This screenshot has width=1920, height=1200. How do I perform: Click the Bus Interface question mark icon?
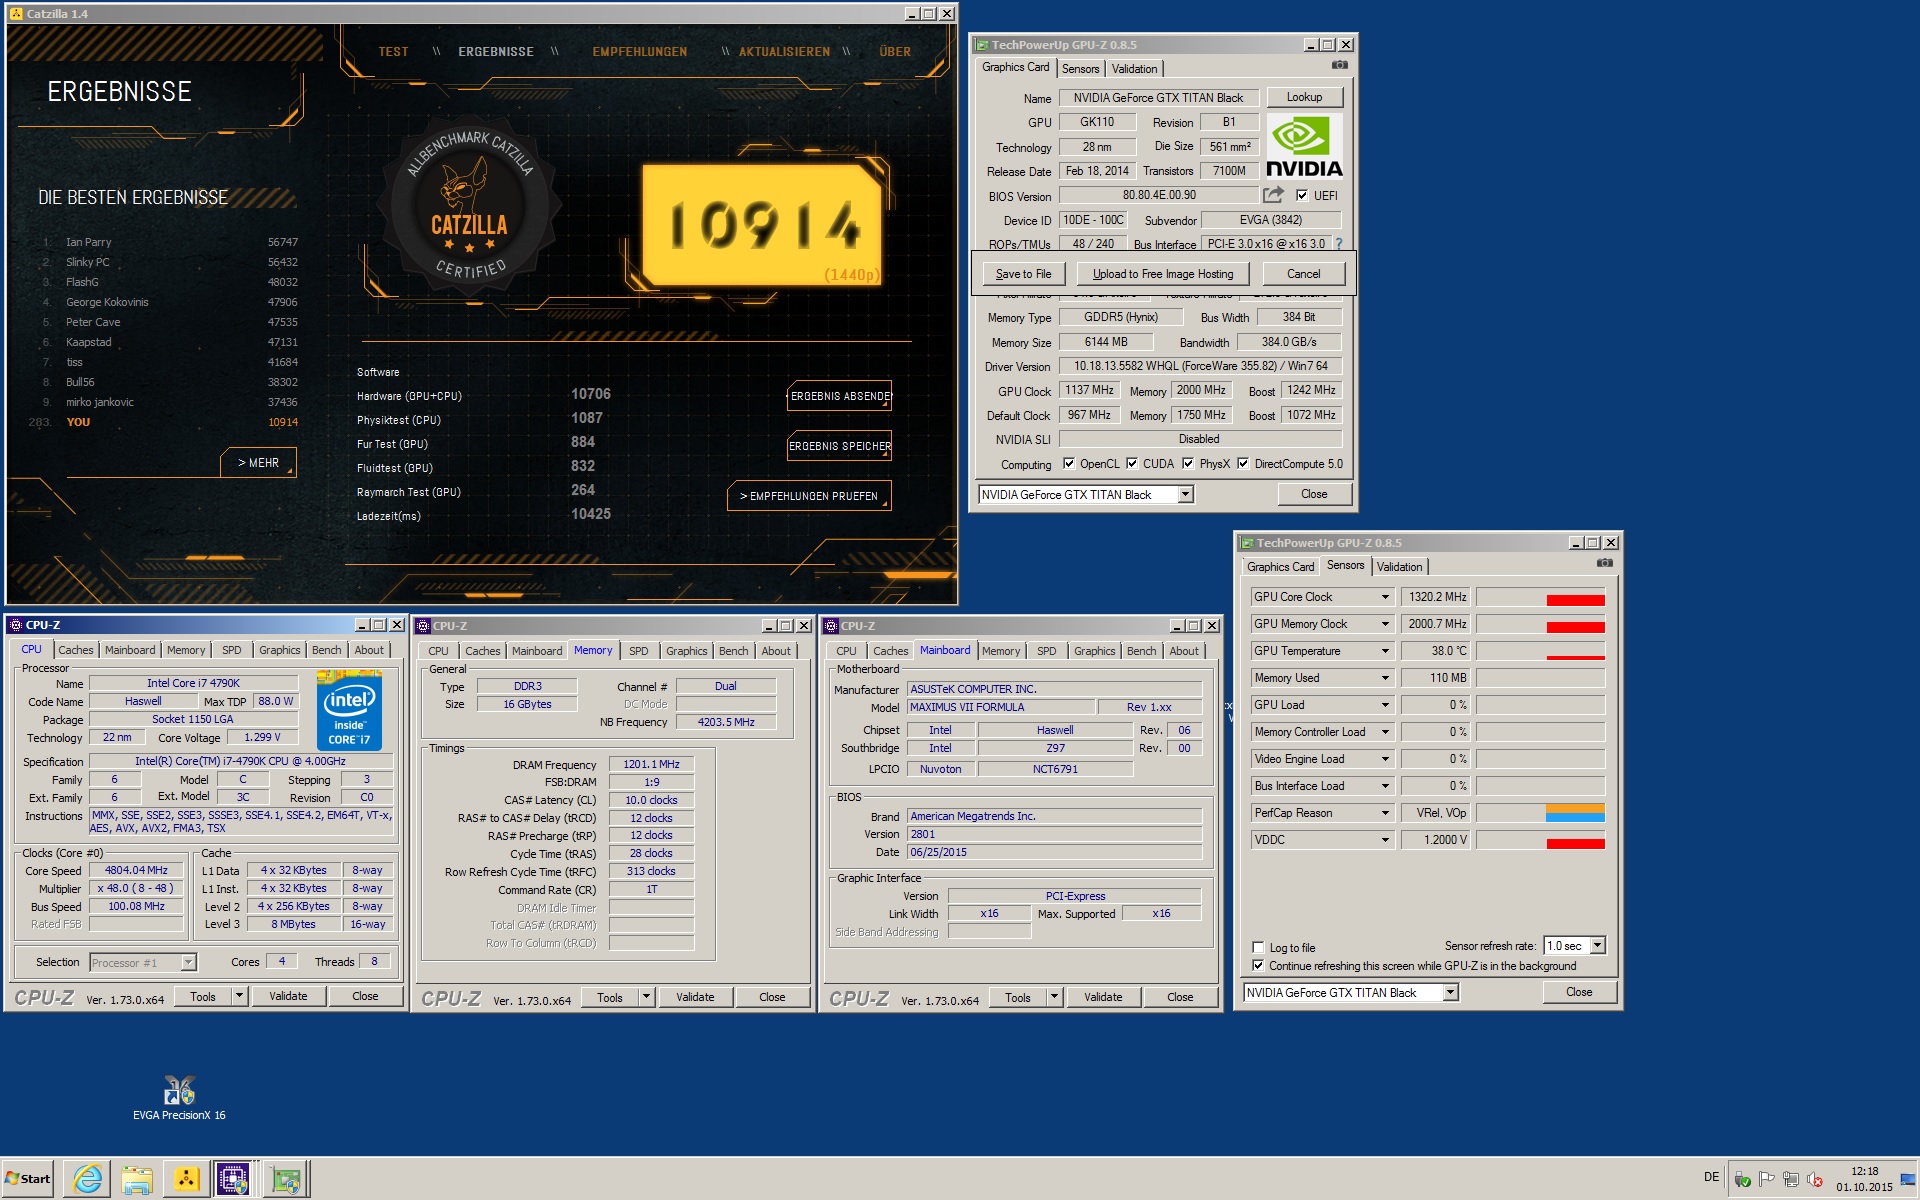tap(1338, 244)
